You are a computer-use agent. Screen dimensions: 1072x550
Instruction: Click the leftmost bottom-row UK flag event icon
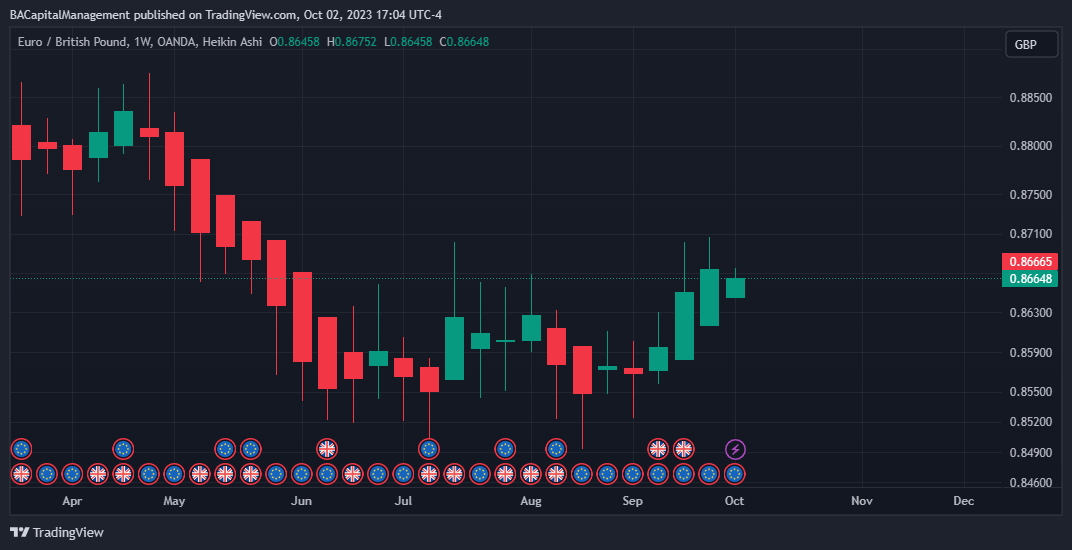[x=21, y=473]
